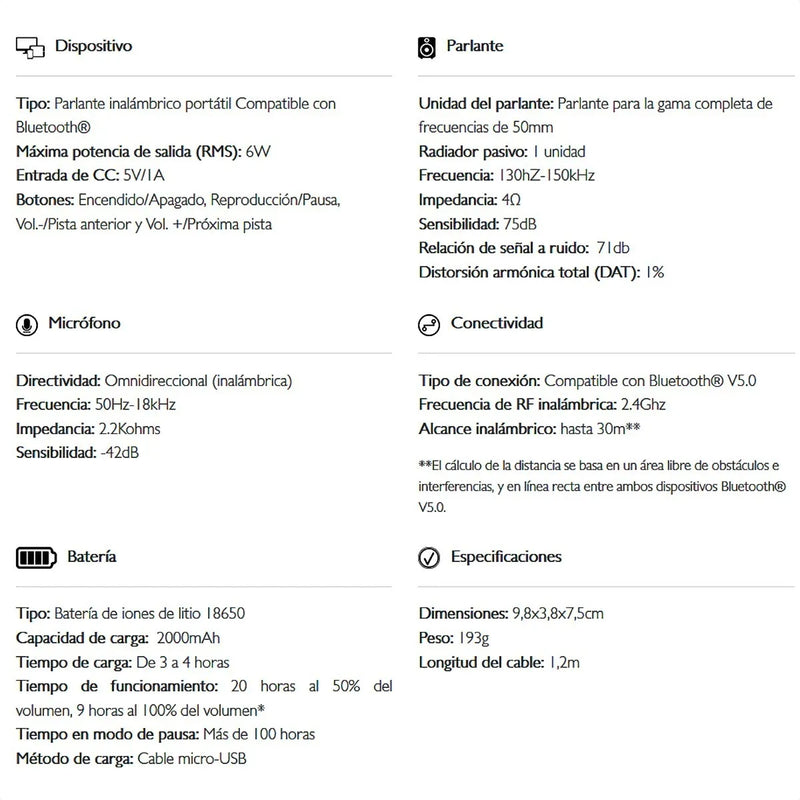
Task: Click the Especificaciones checkmark icon
Action: (x=428, y=557)
